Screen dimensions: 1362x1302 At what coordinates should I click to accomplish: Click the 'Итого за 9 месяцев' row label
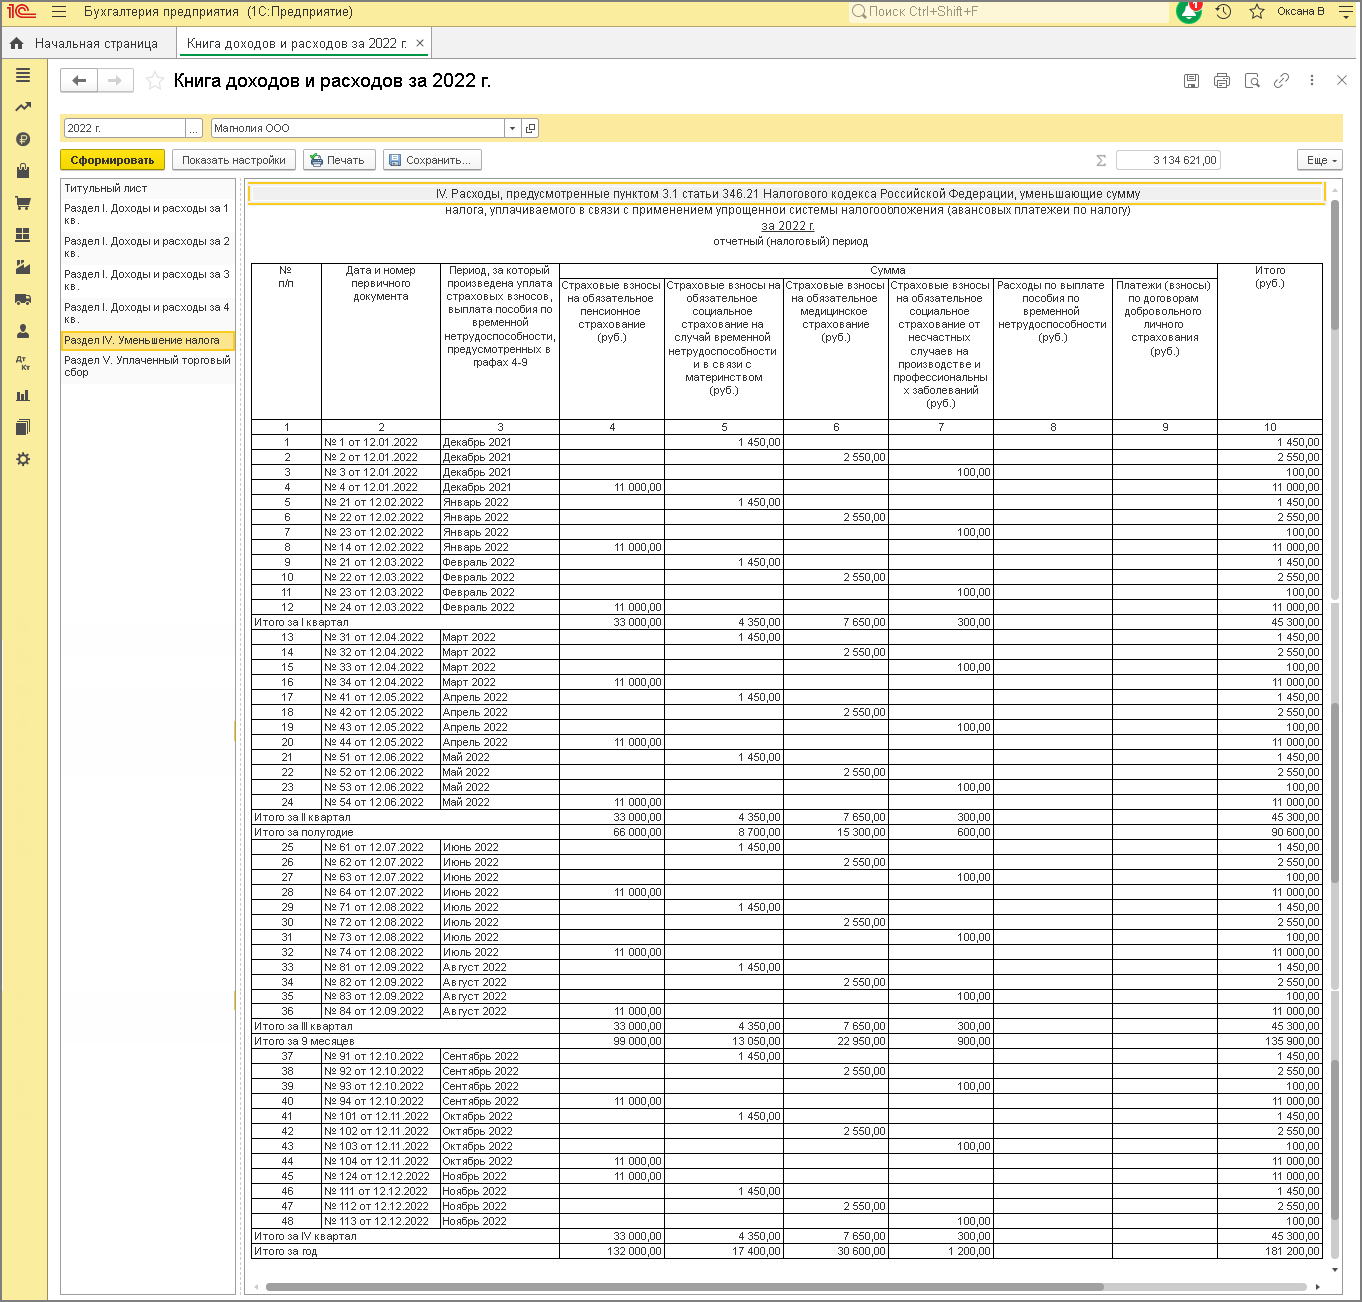click(304, 1041)
